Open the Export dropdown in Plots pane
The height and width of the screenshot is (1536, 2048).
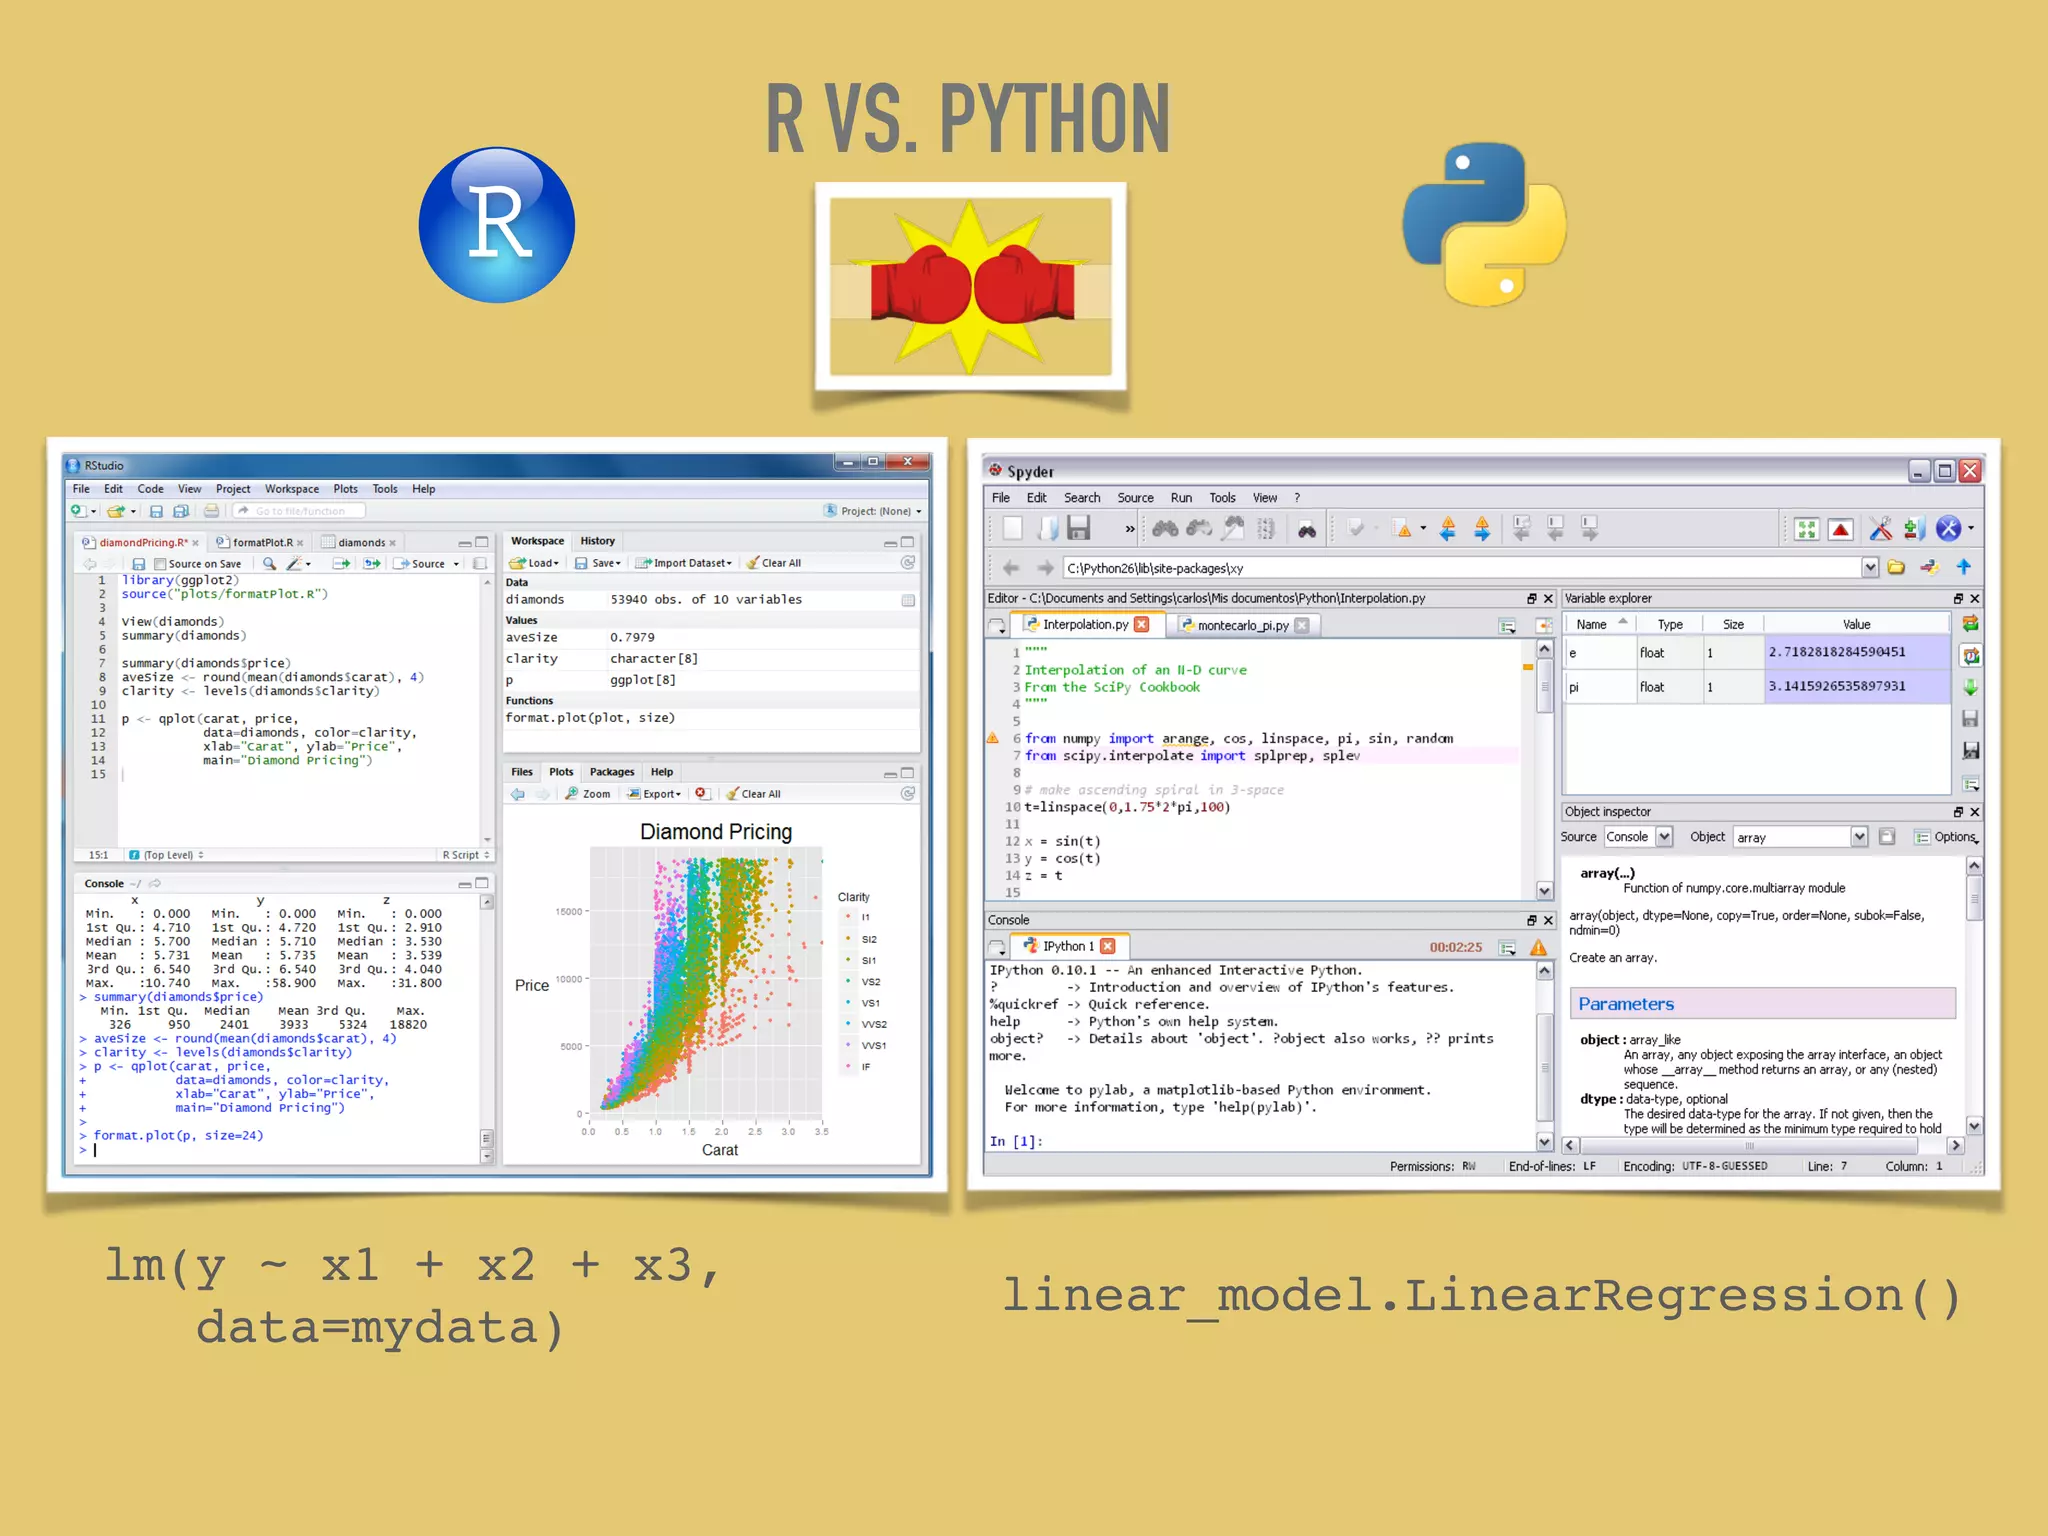(x=654, y=794)
